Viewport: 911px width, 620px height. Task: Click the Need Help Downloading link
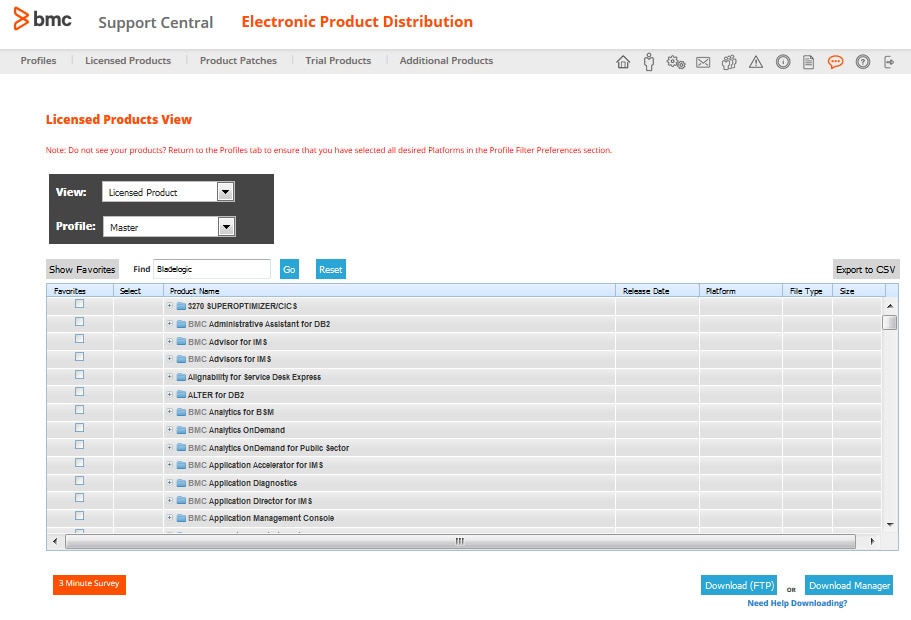[x=797, y=603]
